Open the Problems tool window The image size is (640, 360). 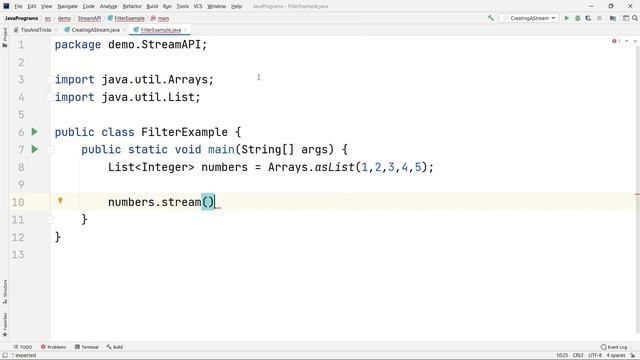coord(53,347)
